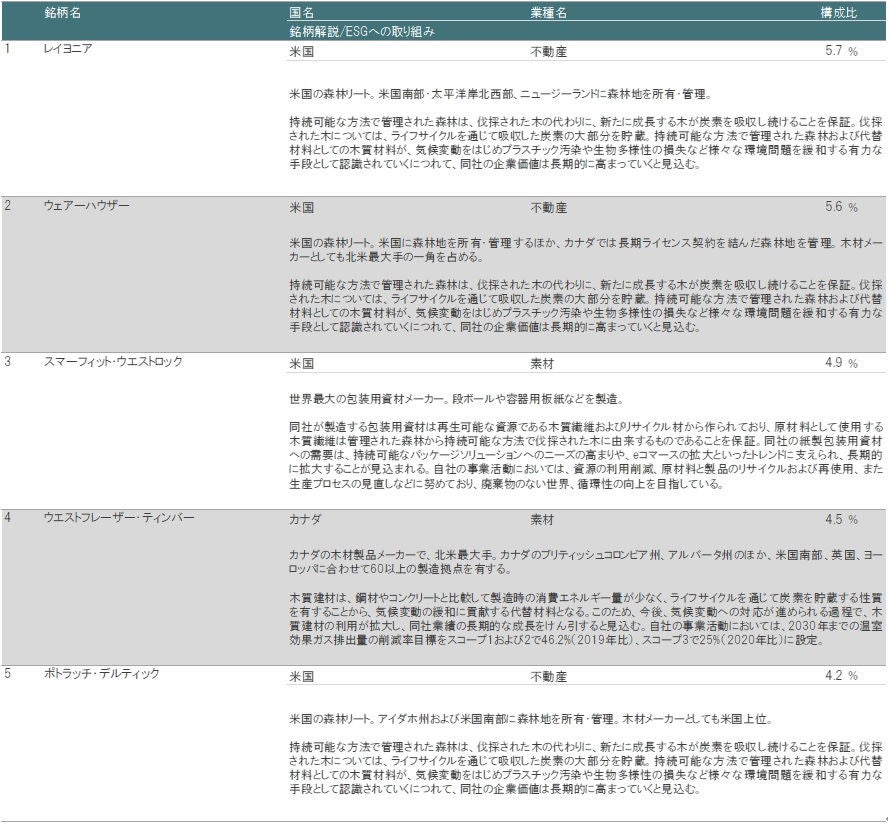This screenshot has height=827, width=888.
Task: Select the company name レイヨニア
Action: [69, 50]
